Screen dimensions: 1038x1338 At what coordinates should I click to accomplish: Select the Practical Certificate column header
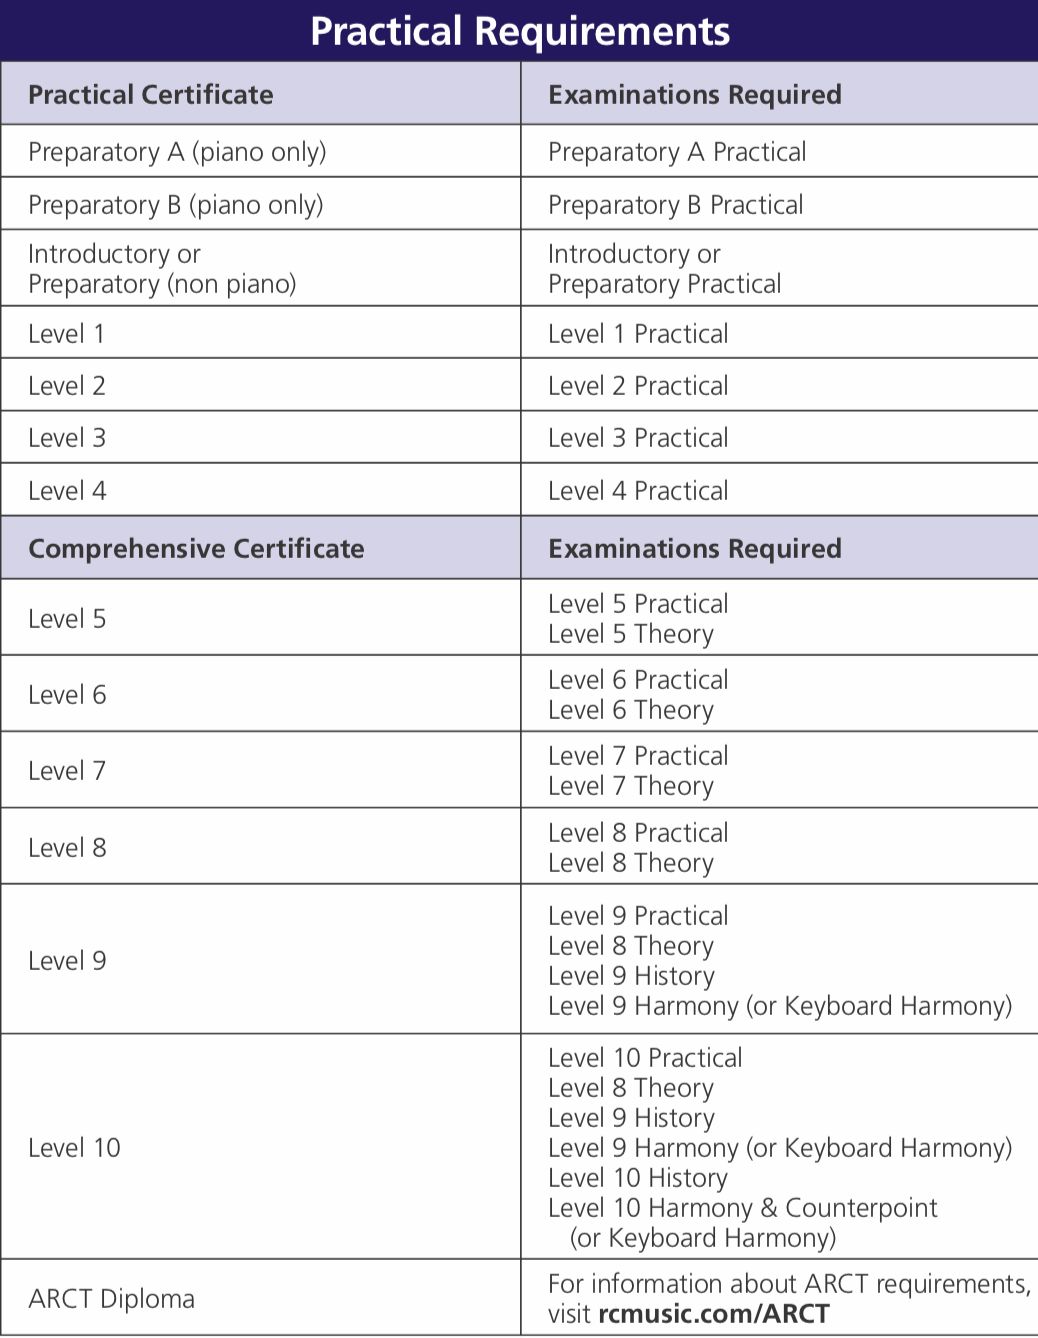tap(260, 94)
